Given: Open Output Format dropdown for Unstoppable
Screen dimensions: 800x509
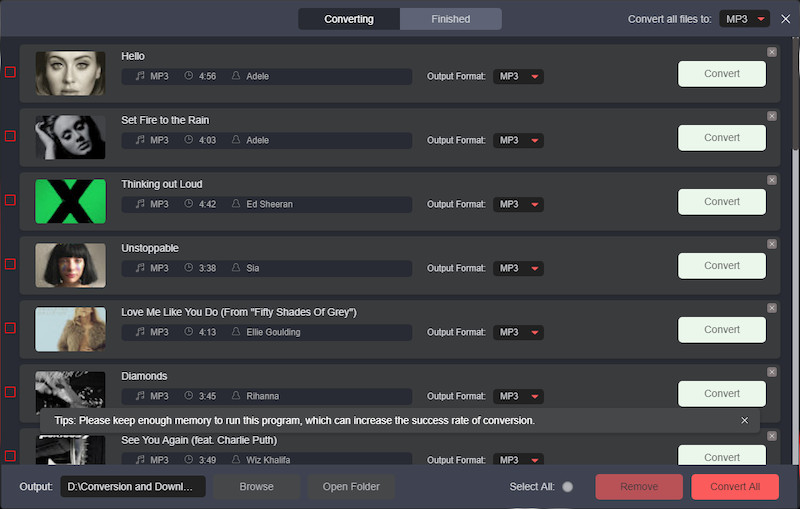Looking at the screenshot, I should [518, 268].
